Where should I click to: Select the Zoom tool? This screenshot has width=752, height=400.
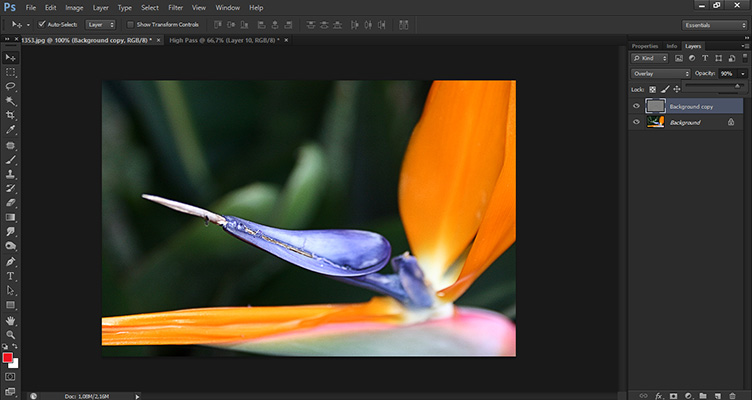pyautogui.click(x=11, y=334)
